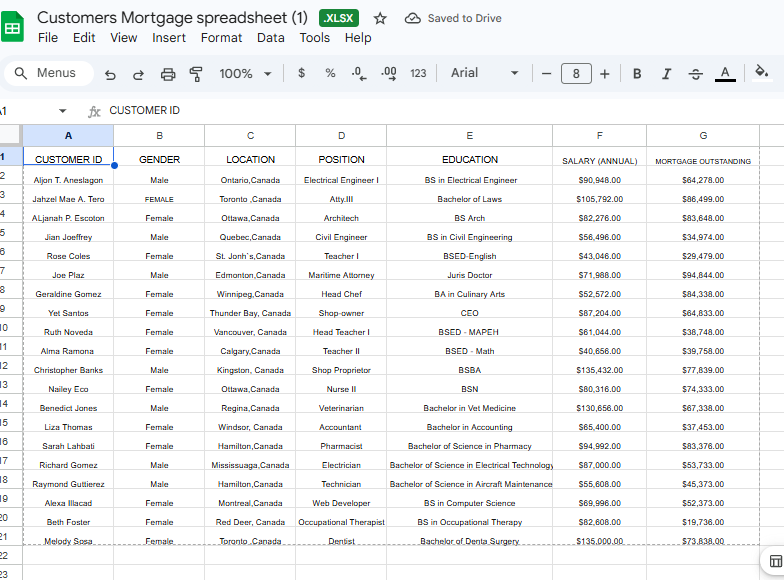Open the 123 more formats menu

418,74
